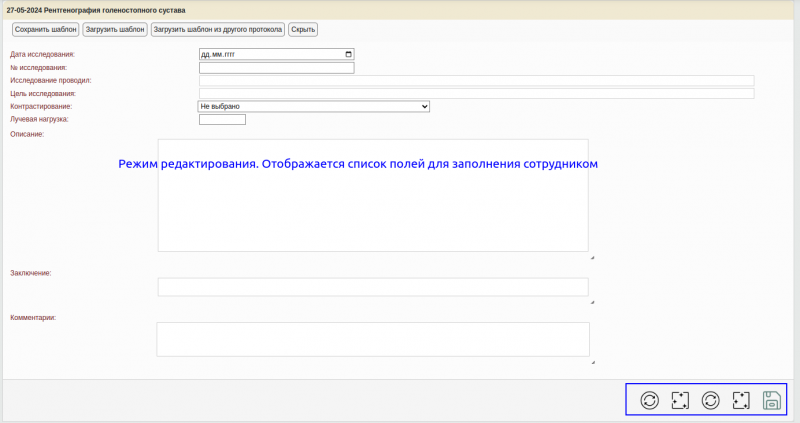Click the leftmost circular refresh icon
The width and height of the screenshot is (800, 423).
point(649,400)
